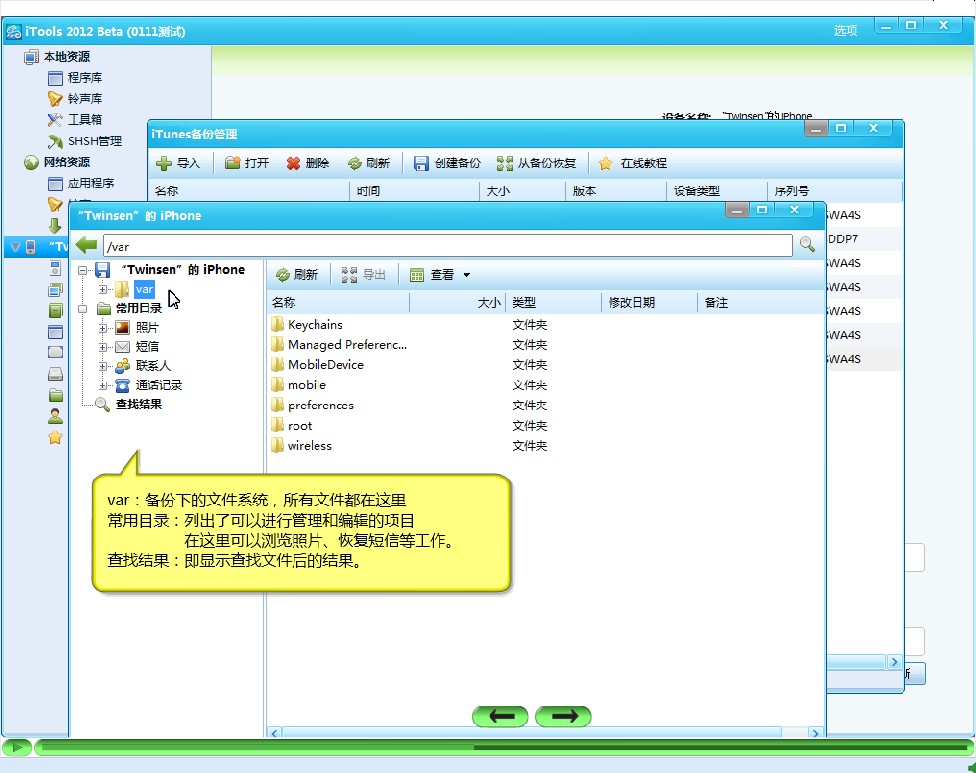
Task: Open 通话记录 call history item
Action: pyautogui.click(x=158, y=385)
